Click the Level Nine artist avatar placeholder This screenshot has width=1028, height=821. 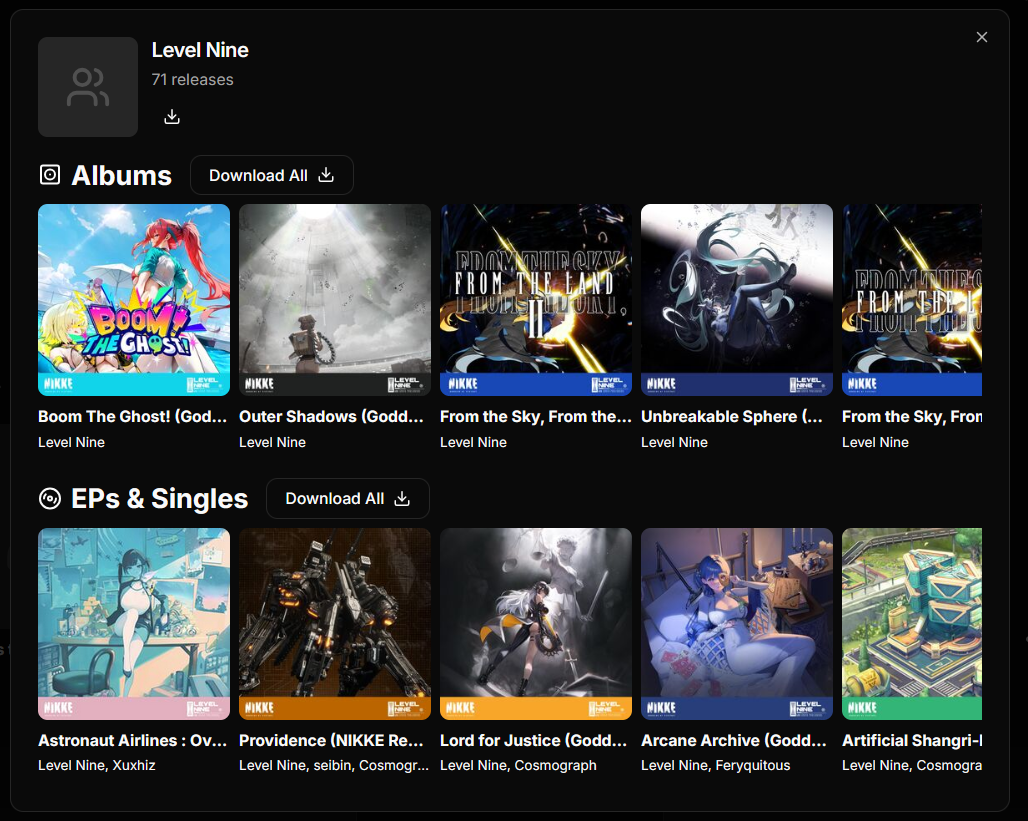pyautogui.click(x=88, y=87)
